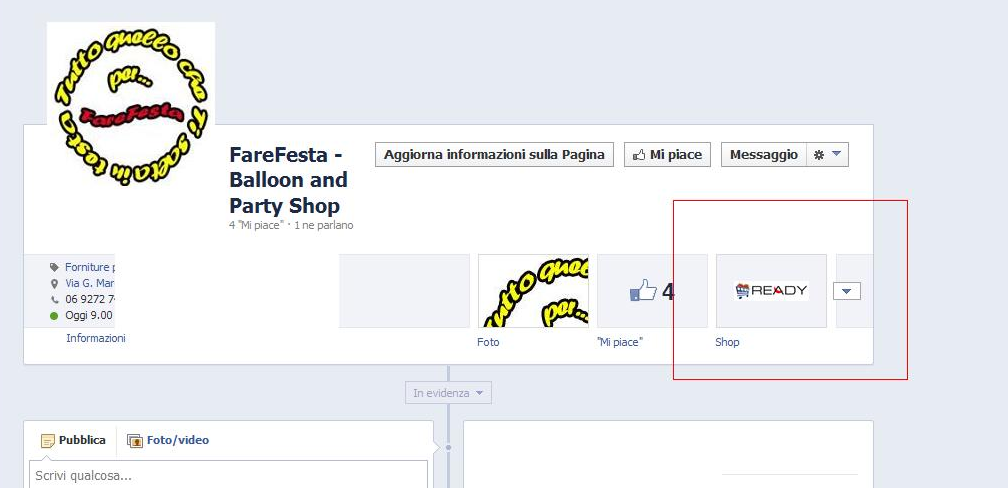This screenshot has height=488, width=1008.
Task: Select the Pubblica tab in composer
Action: (73, 440)
